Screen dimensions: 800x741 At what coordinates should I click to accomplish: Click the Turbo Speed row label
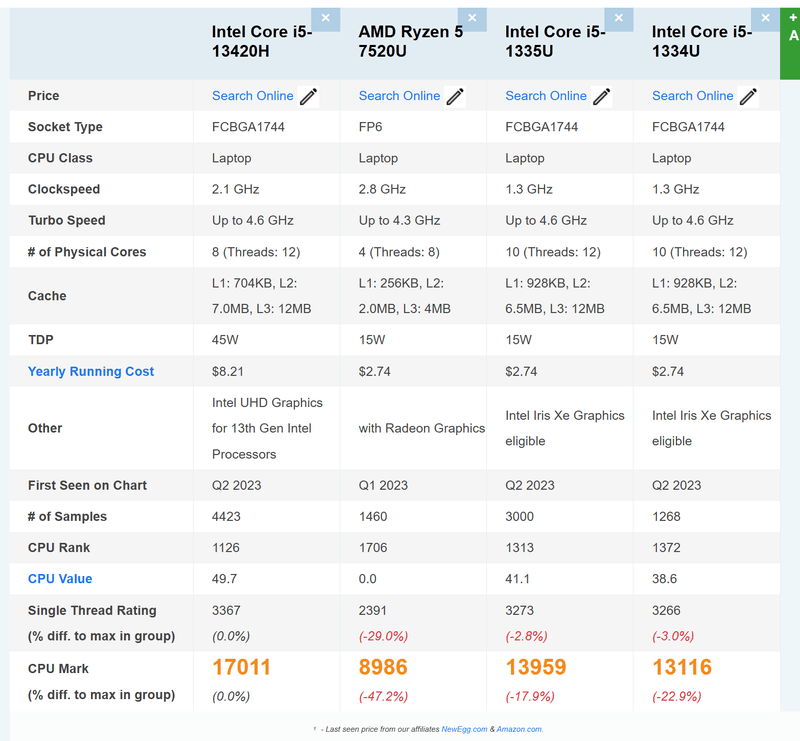67,220
